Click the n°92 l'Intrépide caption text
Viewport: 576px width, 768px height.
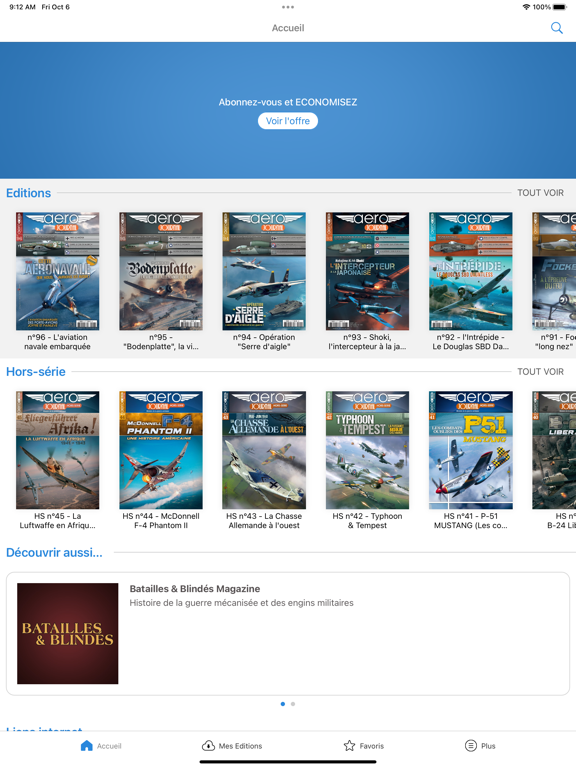click(x=471, y=342)
